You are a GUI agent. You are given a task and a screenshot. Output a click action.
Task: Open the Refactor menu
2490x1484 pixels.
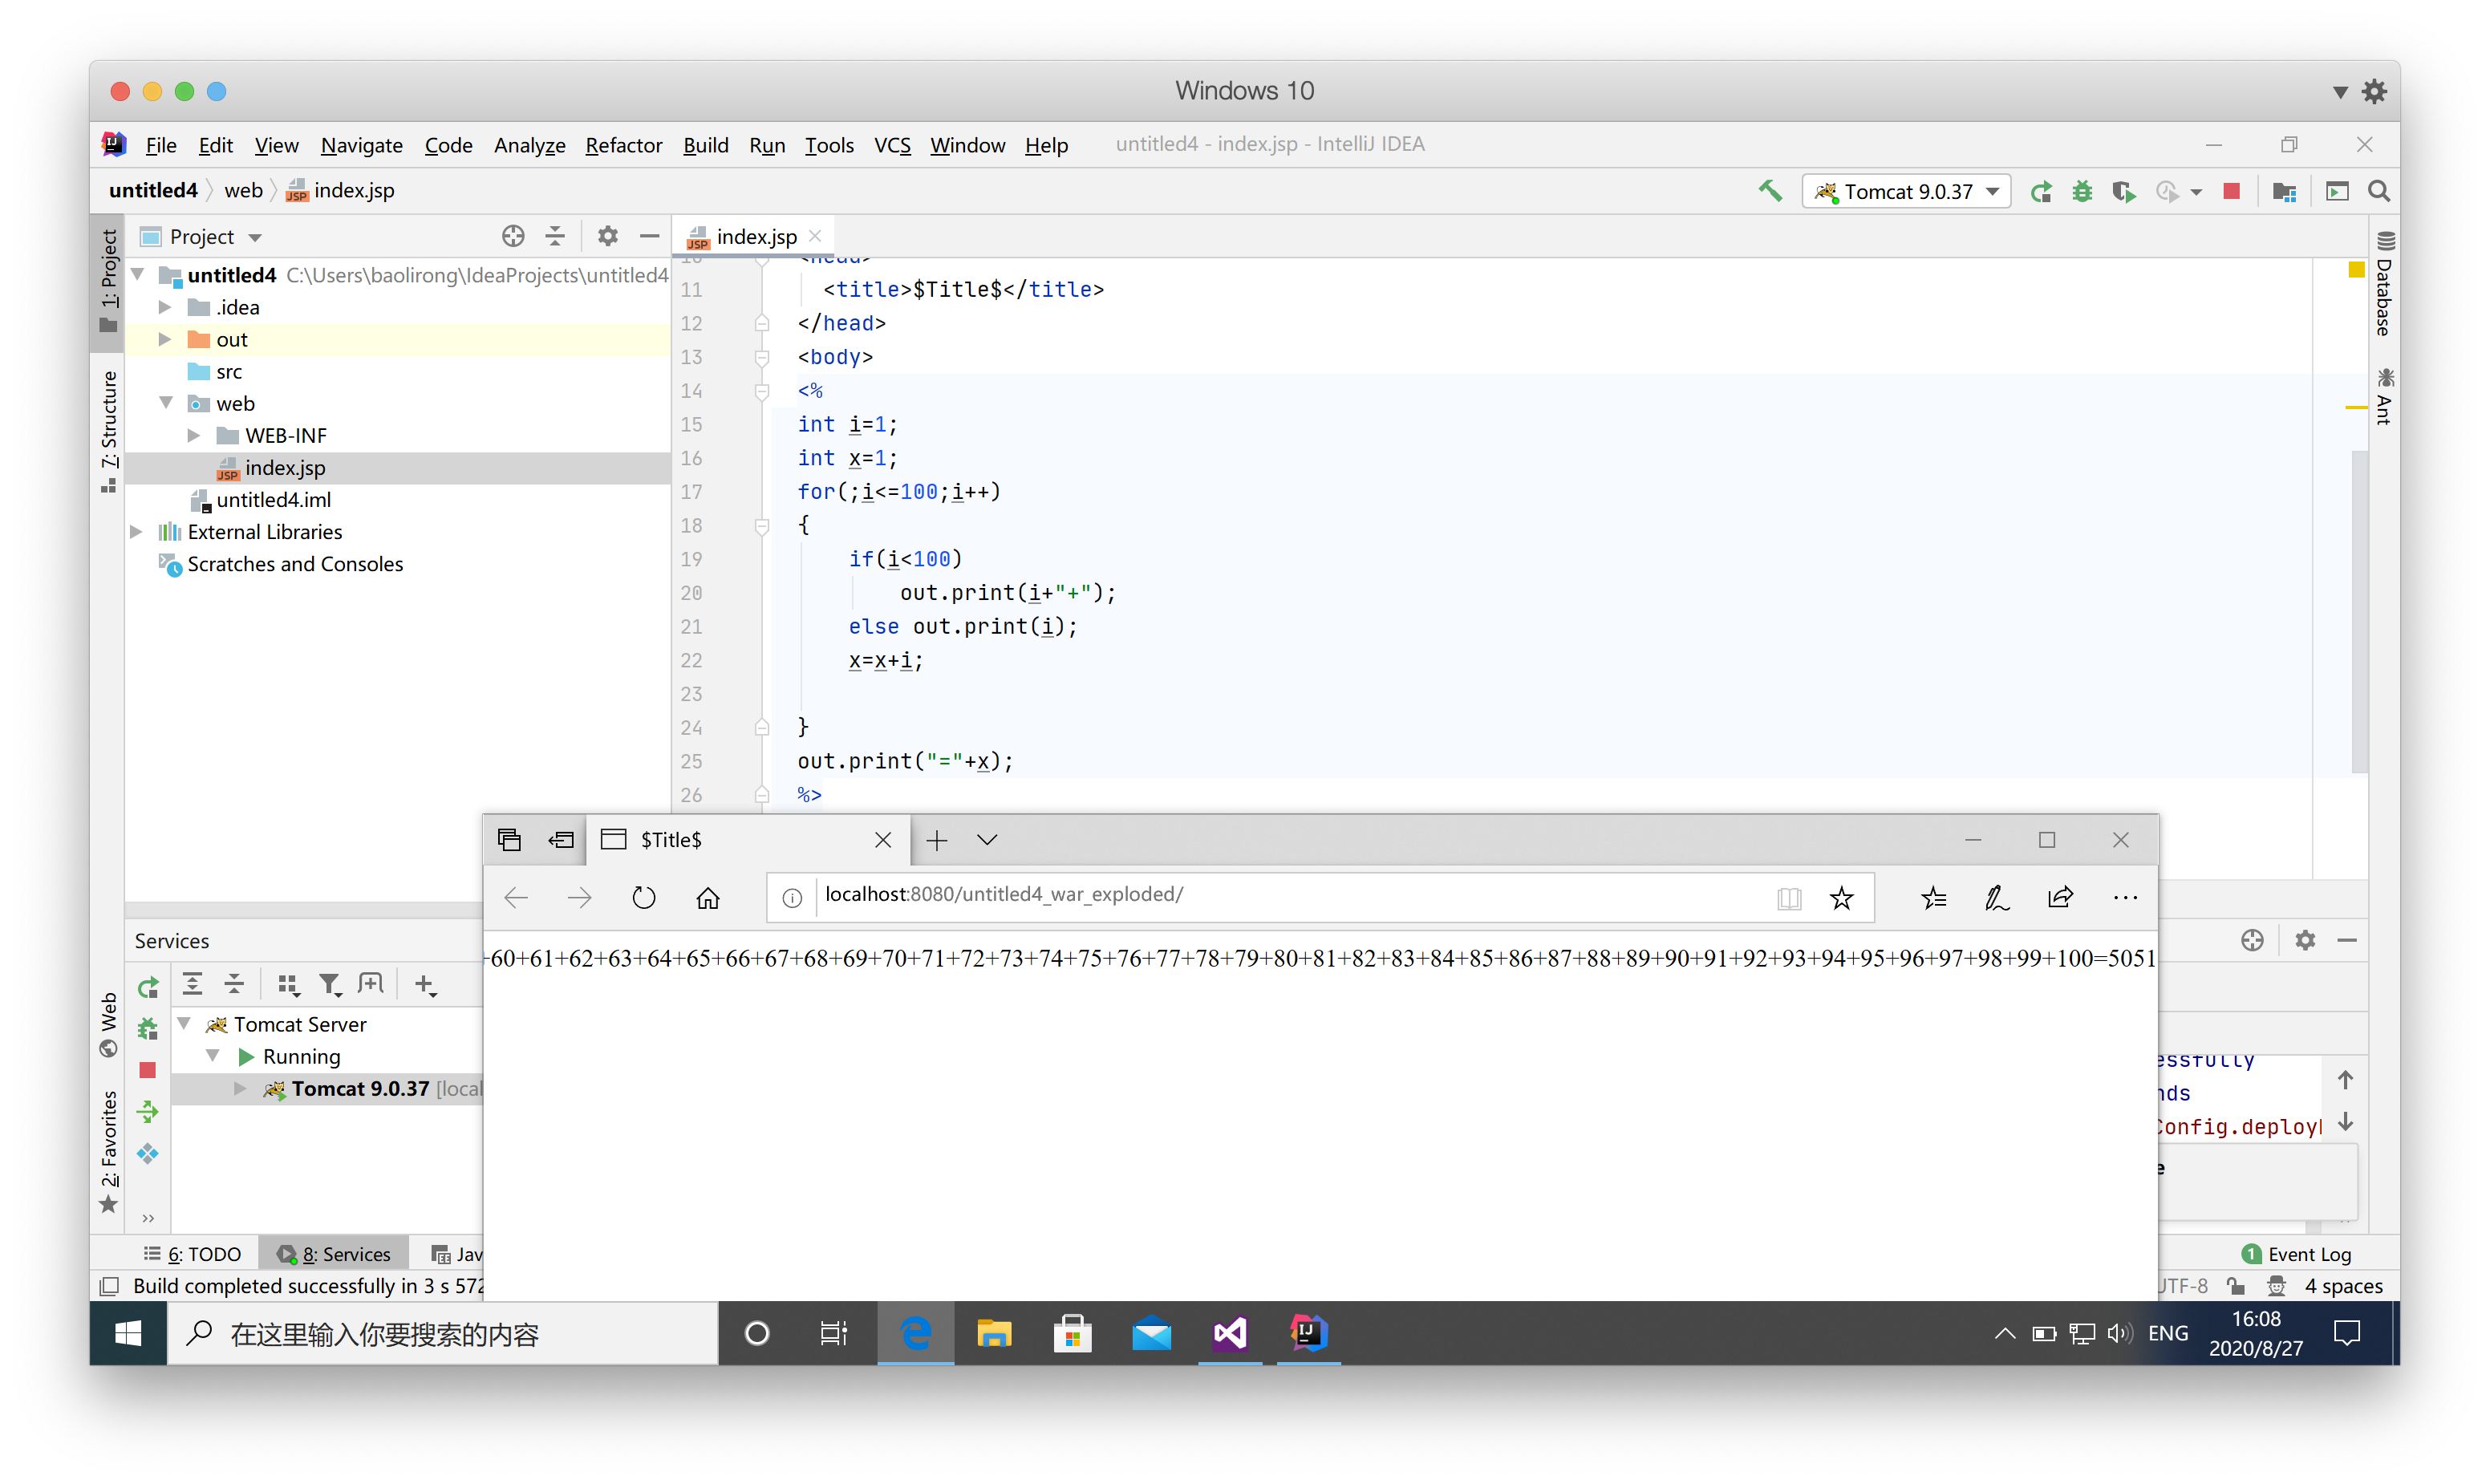click(x=623, y=145)
